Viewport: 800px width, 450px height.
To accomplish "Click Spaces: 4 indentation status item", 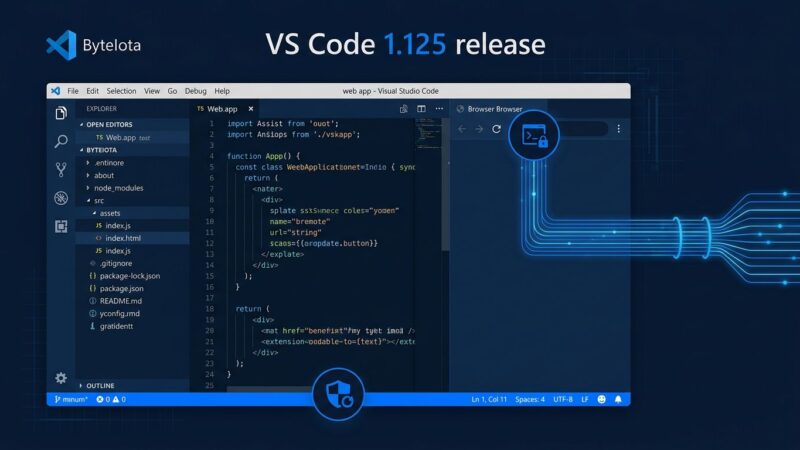I will point(530,399).
